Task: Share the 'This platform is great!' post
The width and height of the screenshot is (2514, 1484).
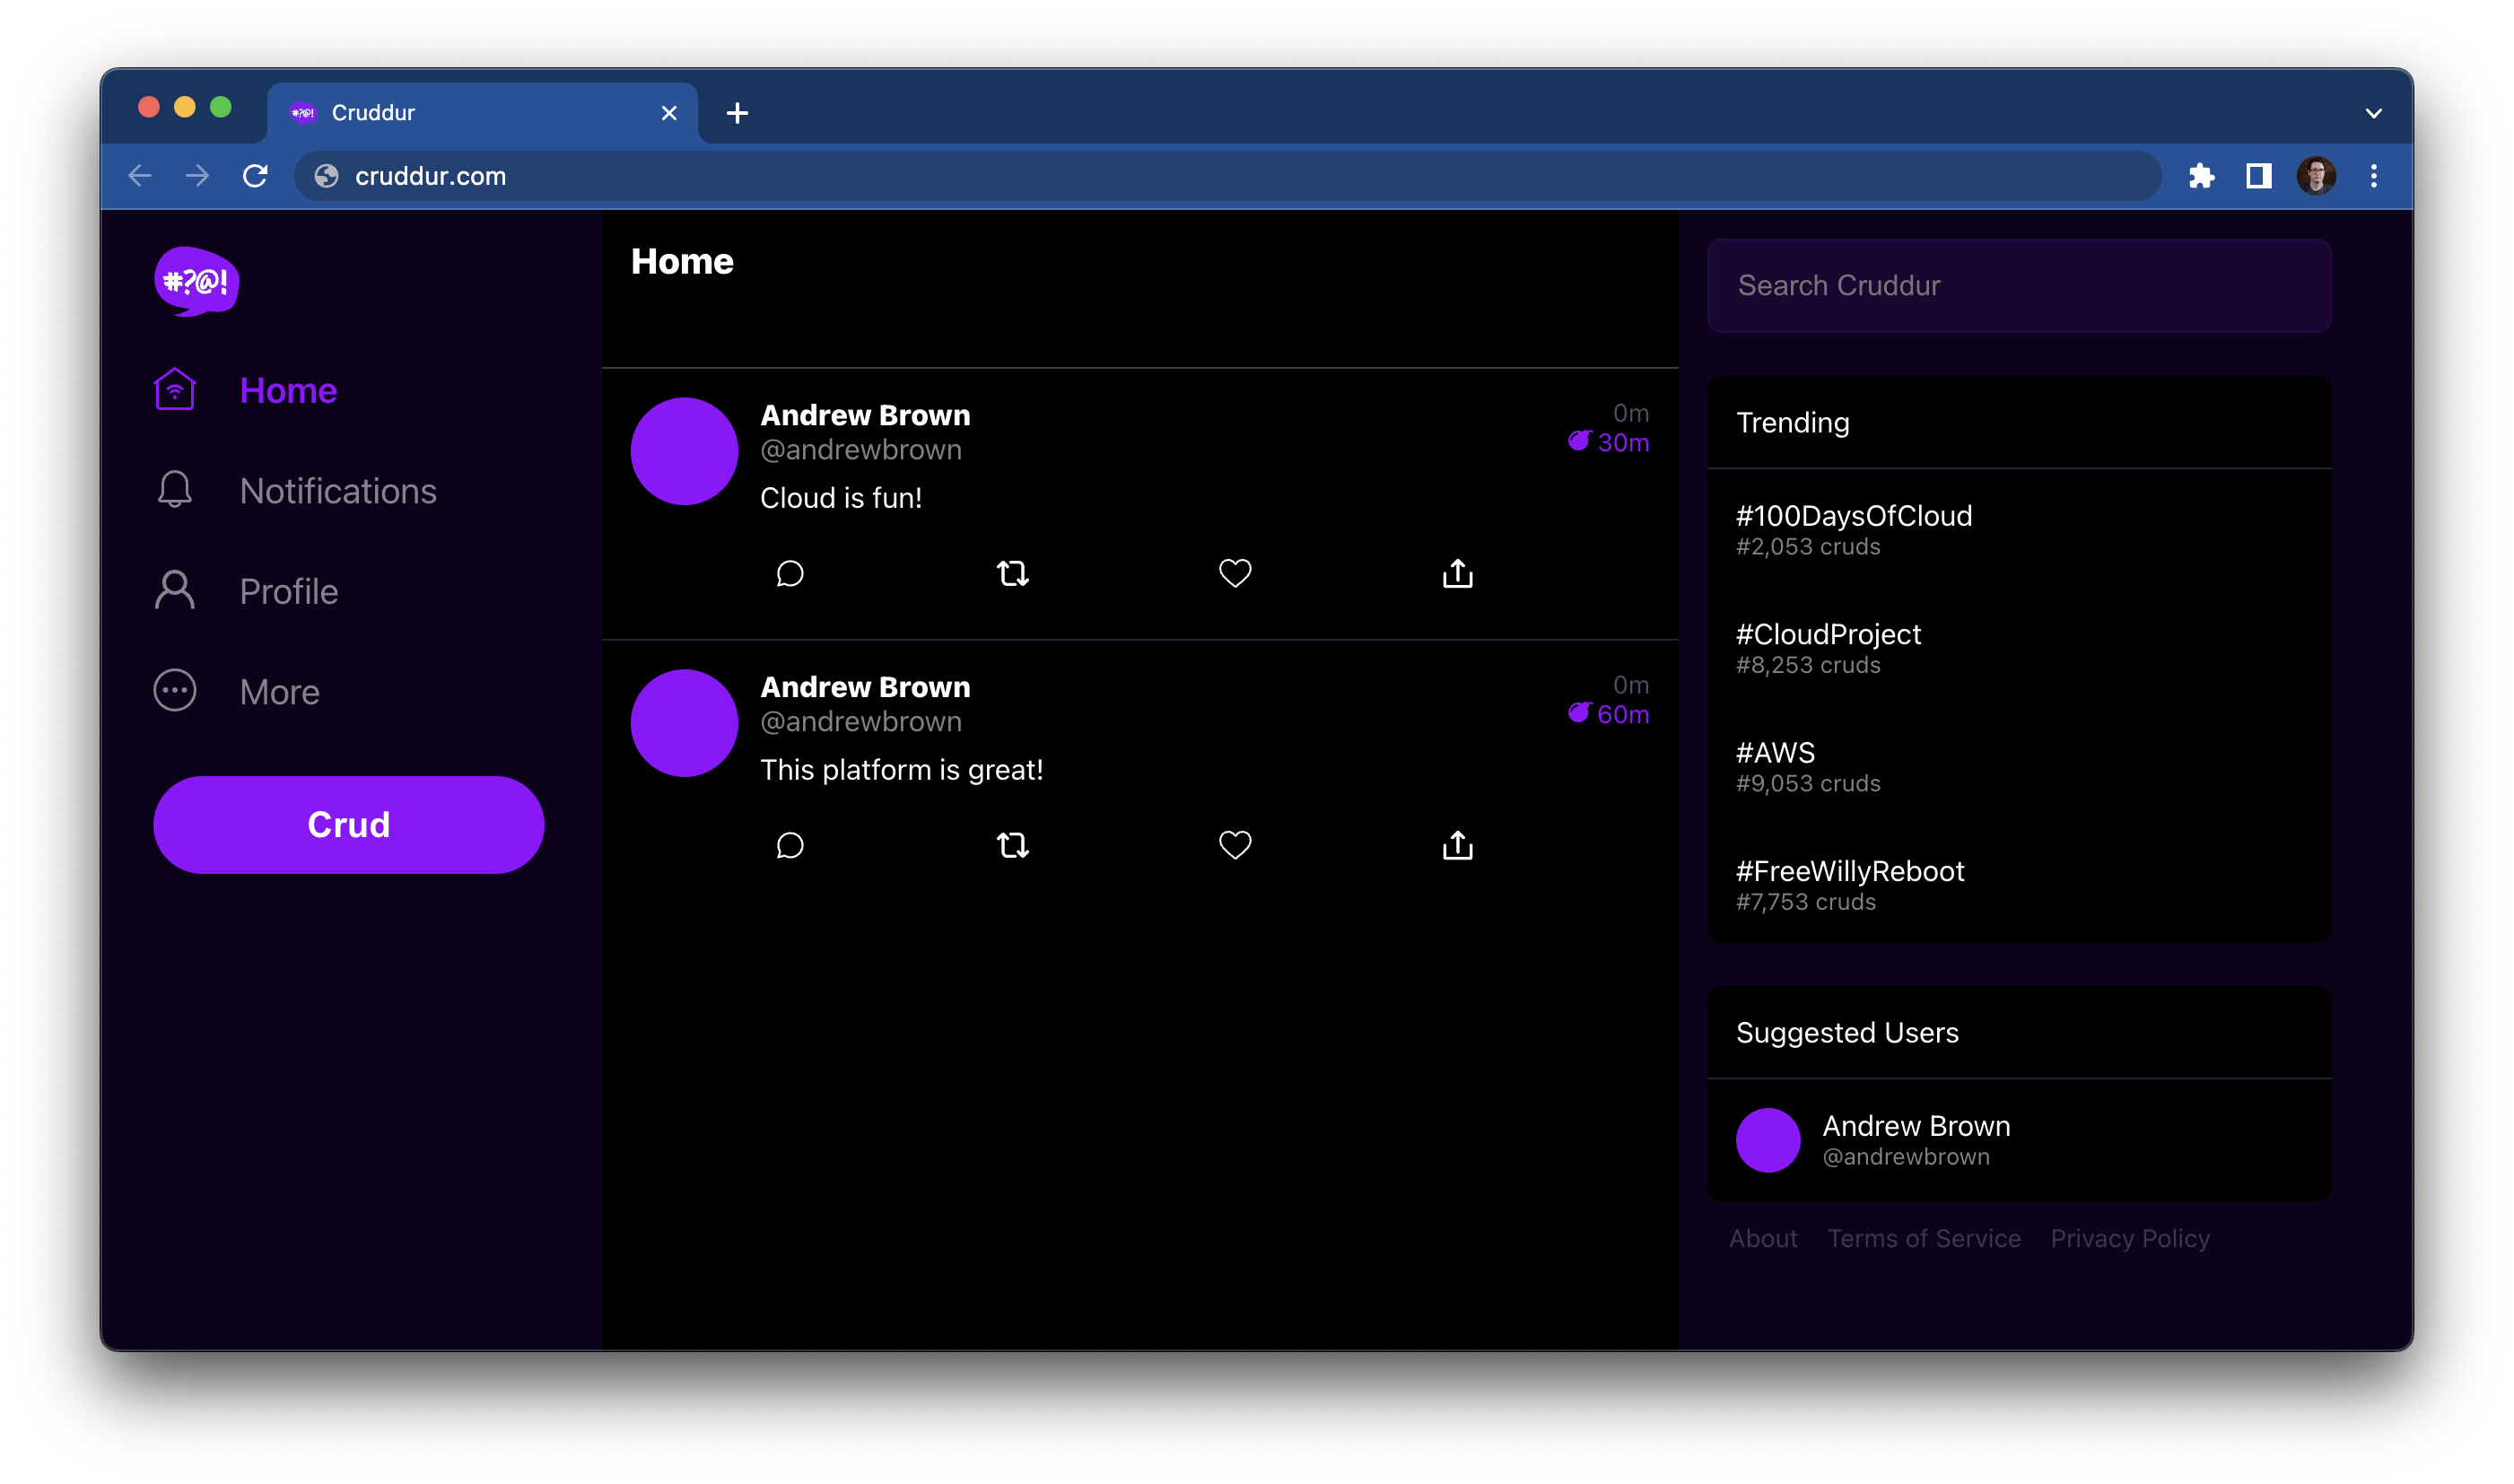Action: point(1457,845)
